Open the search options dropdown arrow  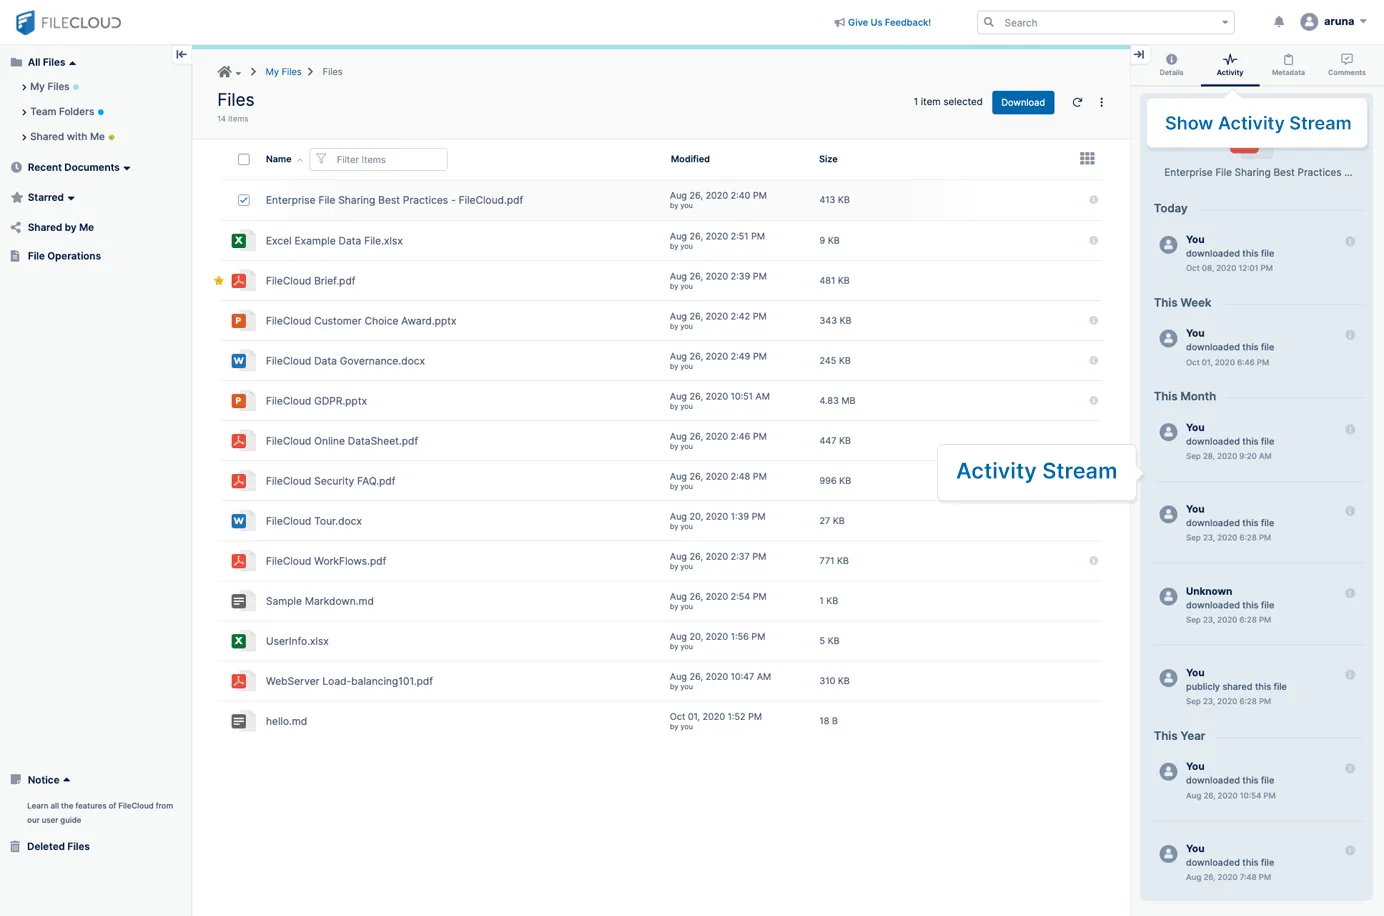(x=1225, y=22)
